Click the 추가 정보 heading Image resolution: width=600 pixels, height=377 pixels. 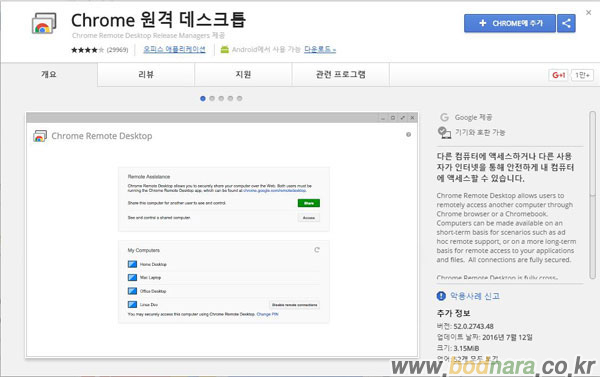click(x=453, y=313)
